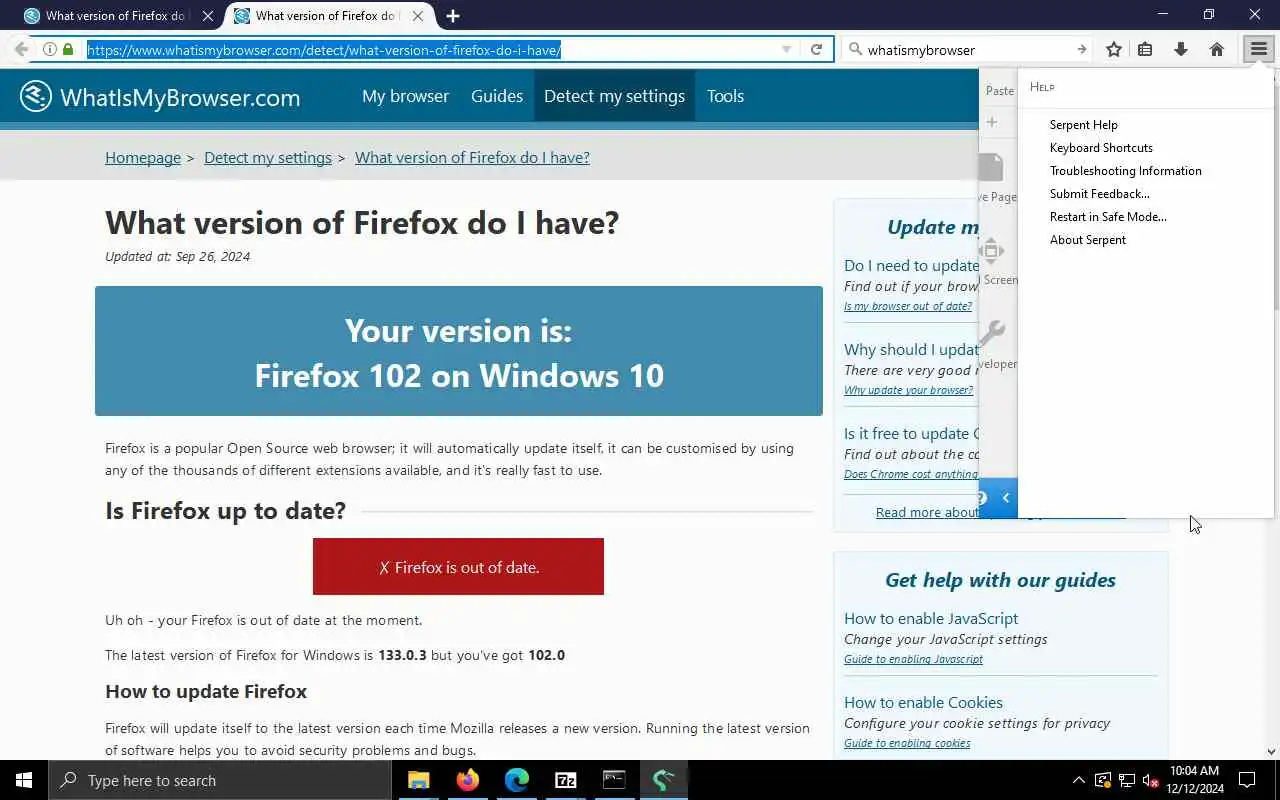
Task: Bookmark this page with the star icon
Action: pos(1114,49)
